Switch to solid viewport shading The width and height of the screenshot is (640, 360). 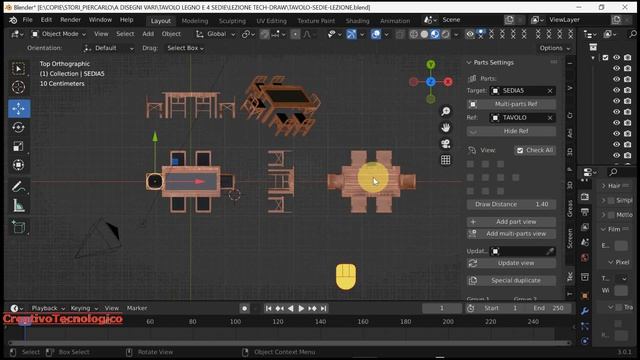[x=424, y=34]
